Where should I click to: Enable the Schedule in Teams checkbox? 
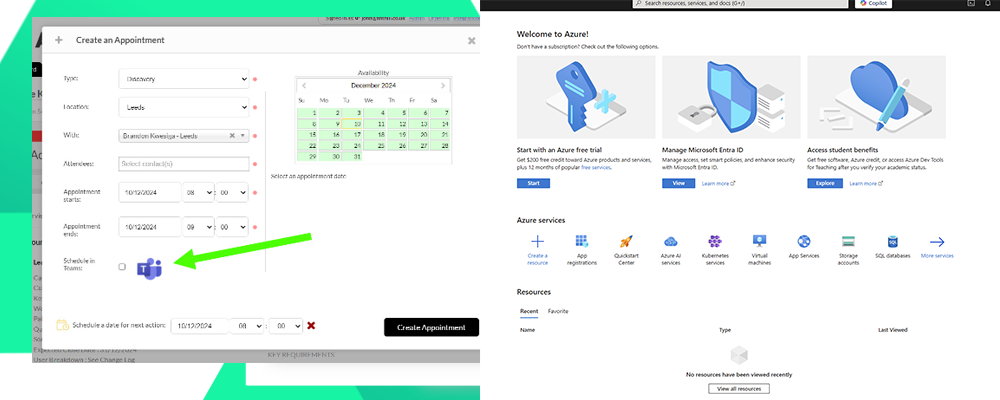point(122,267)
